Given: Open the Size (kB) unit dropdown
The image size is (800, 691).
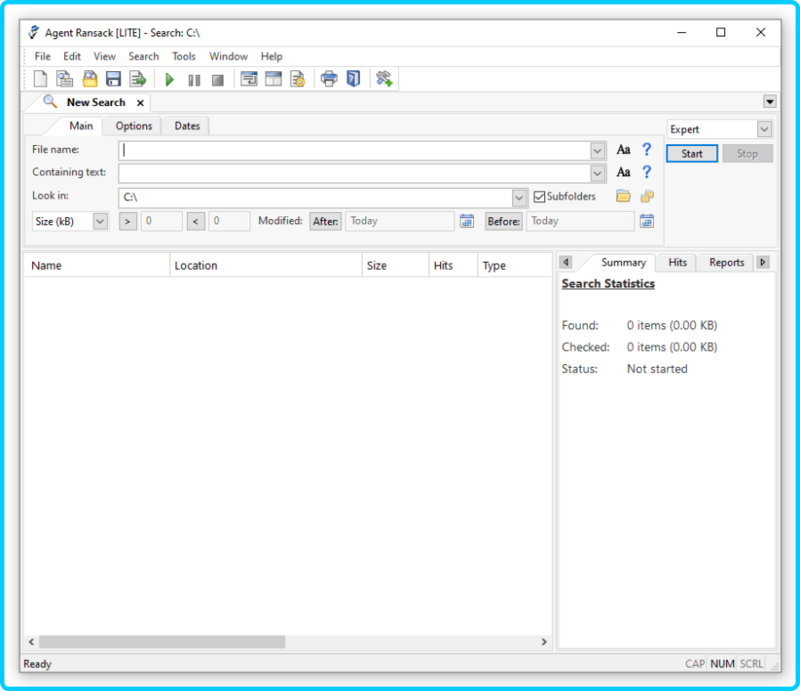Looking at the screenshot, I should point(100,221).
